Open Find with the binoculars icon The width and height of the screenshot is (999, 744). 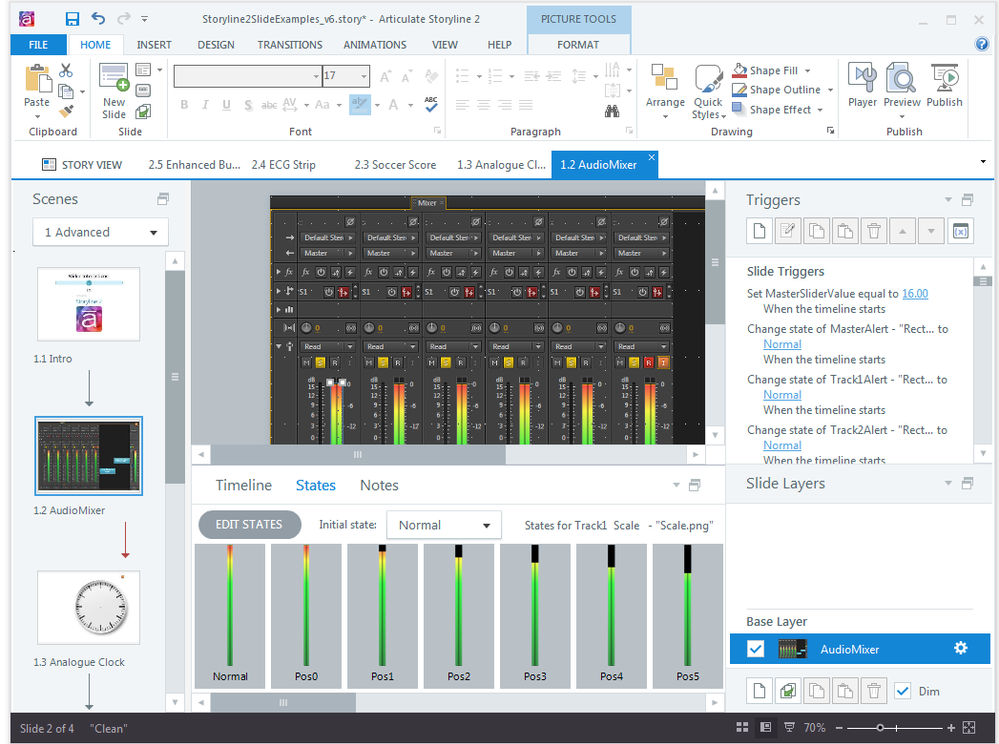coord(612,111)
